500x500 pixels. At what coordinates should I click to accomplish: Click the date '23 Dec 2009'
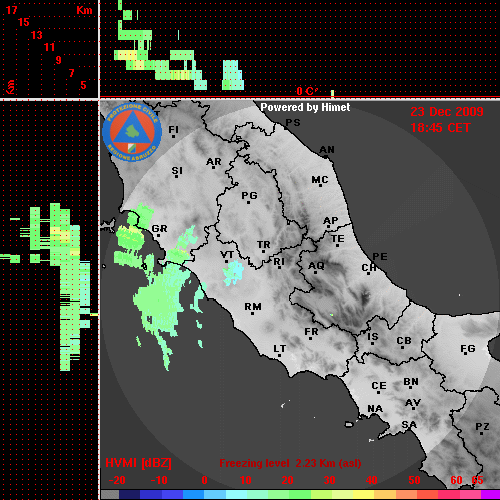[x=447, y=112]
